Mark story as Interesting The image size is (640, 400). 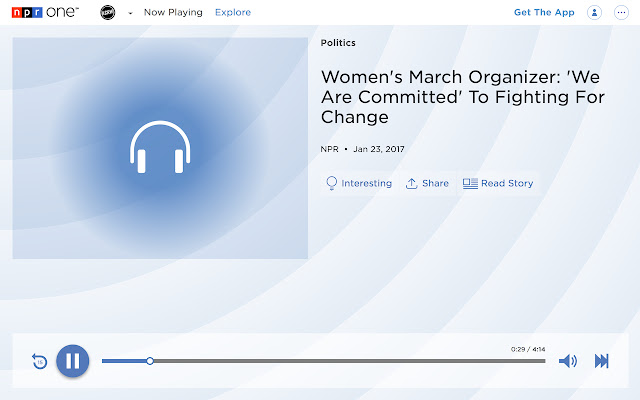(358, 183)
